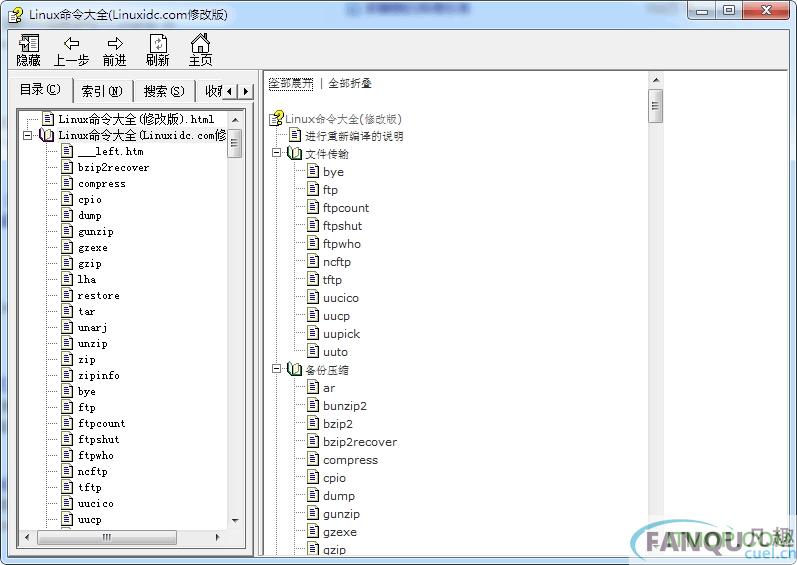
Task: Open the ftpshut link in the right pane
Action: [343, 226]
